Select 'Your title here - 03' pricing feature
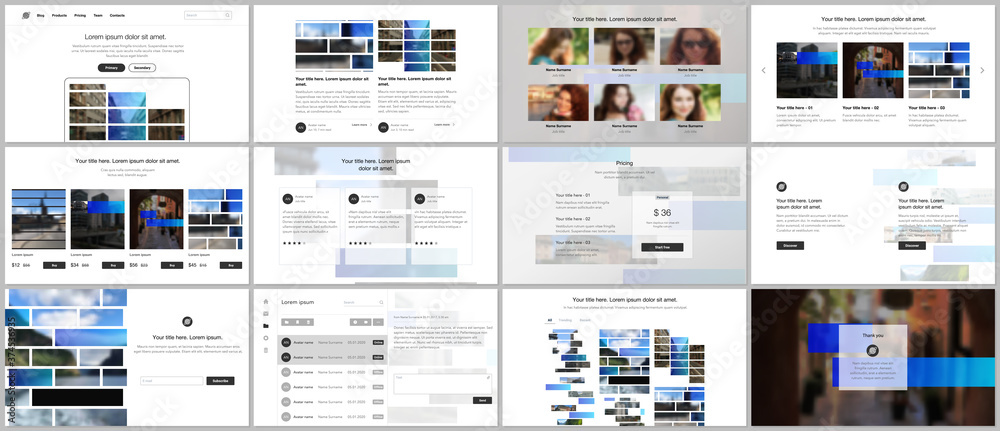 coord(573,242)
